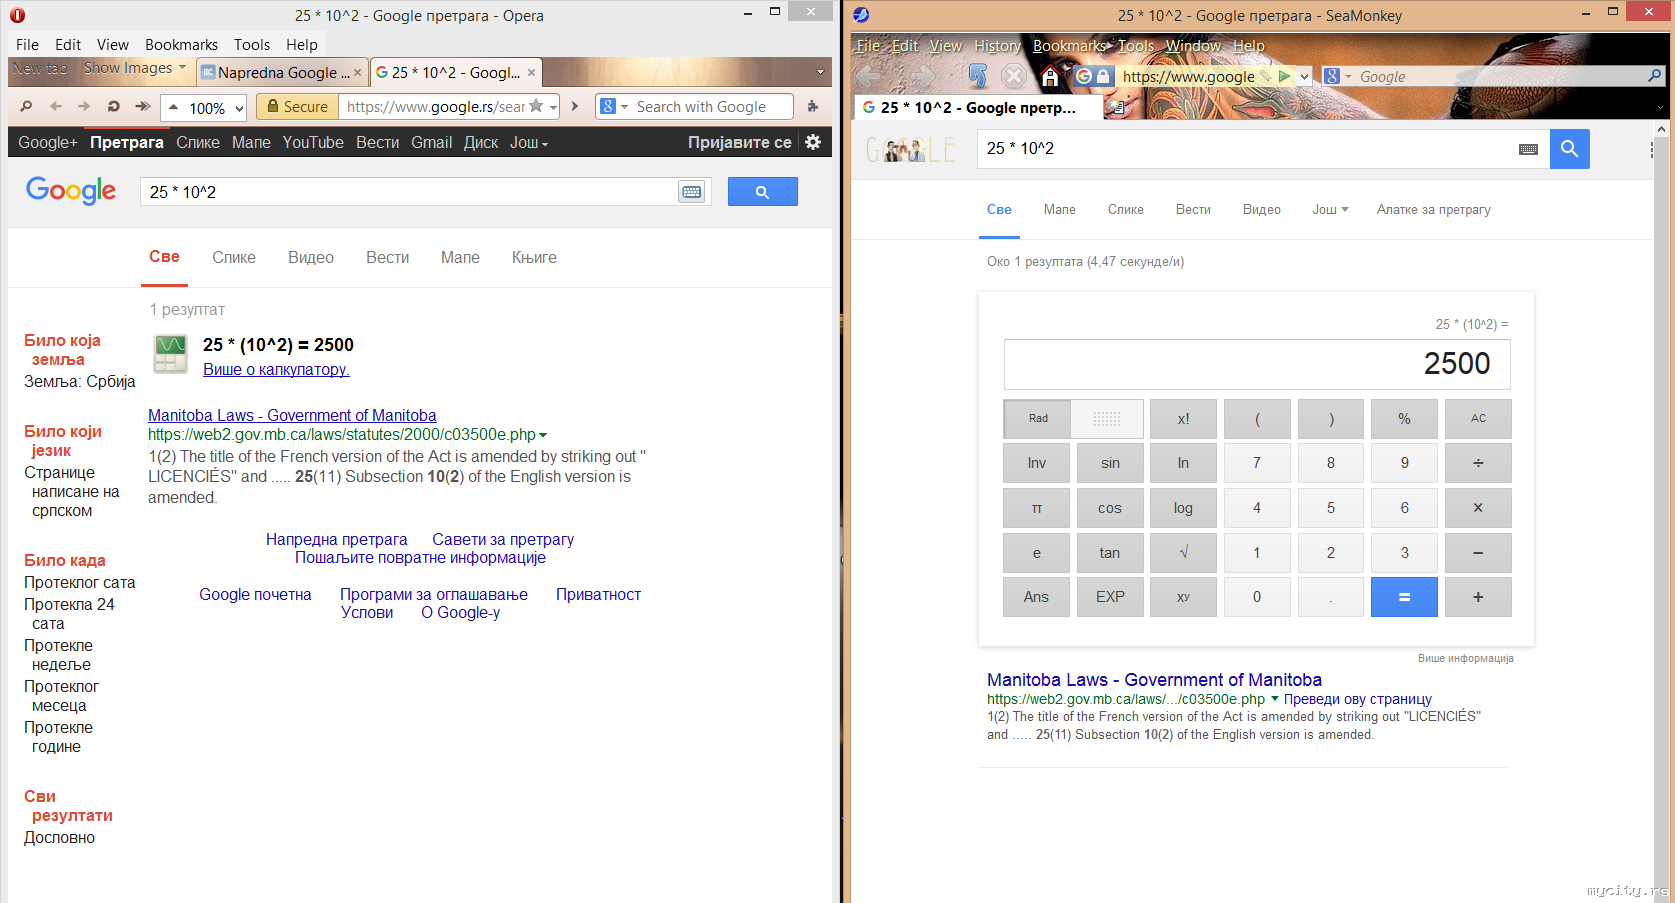Toggle Rad angle mode on the calculator
The height and width of the screenshot is (903, 1675).
(x=1038, y=419)
